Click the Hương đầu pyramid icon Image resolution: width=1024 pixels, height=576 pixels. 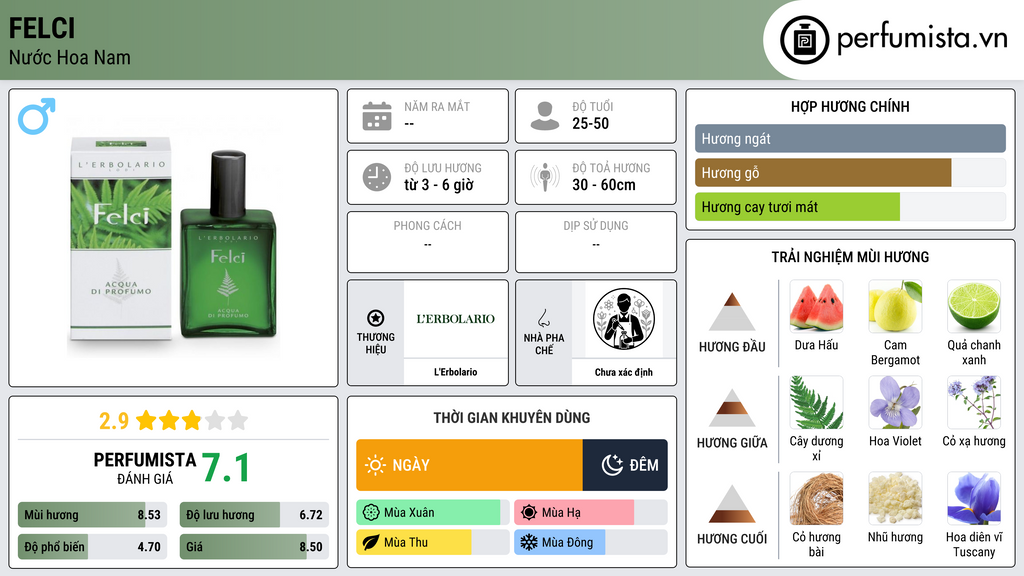(x=732, y=312)
